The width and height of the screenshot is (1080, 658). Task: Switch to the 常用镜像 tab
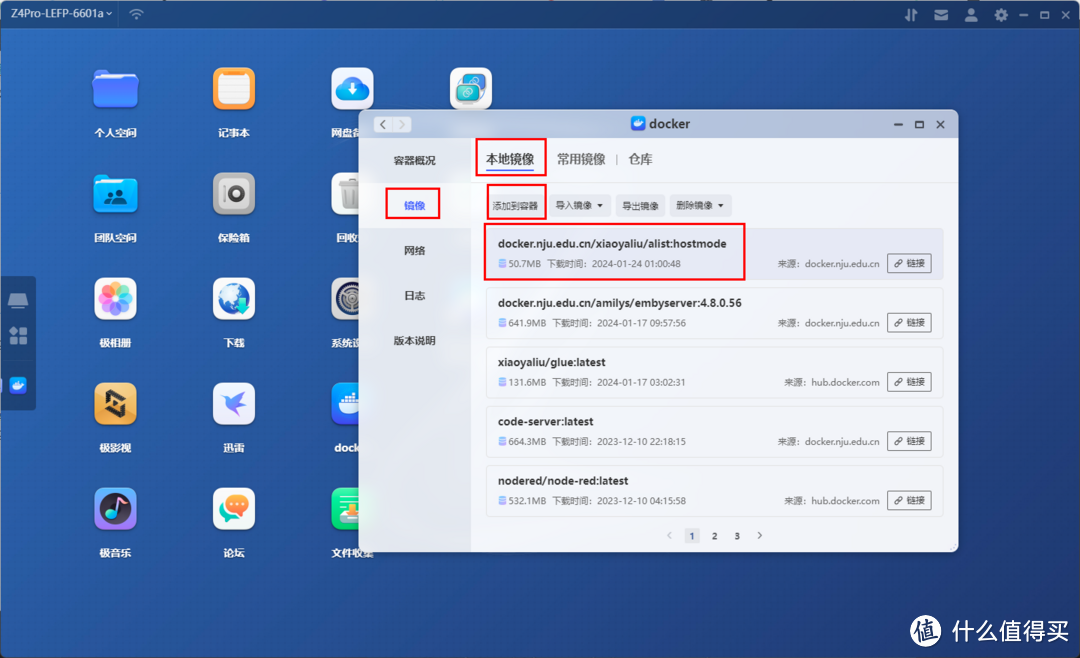pos(581,159)
